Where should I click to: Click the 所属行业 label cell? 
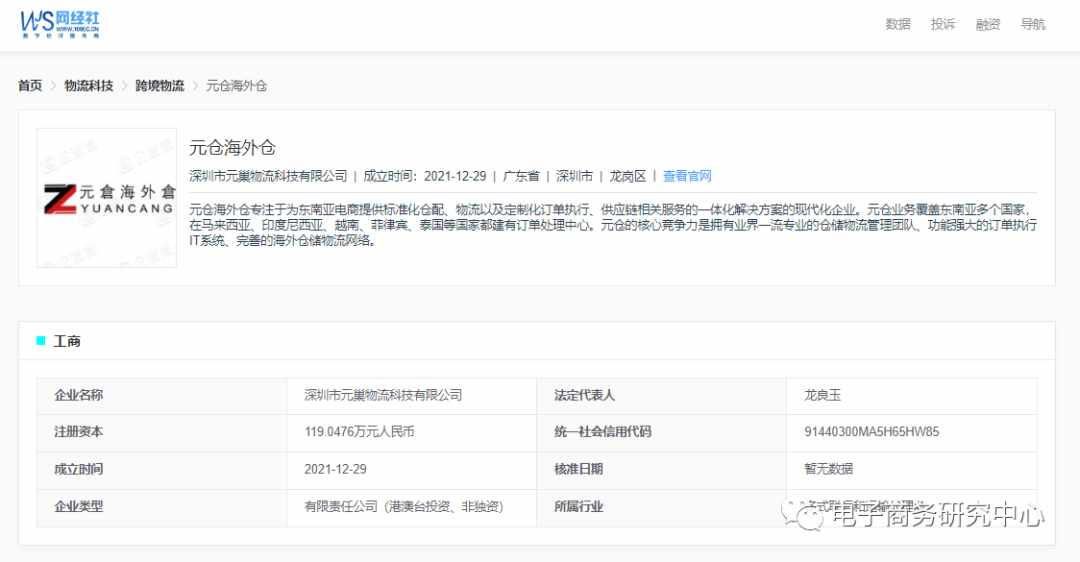[x=661, y=508]
